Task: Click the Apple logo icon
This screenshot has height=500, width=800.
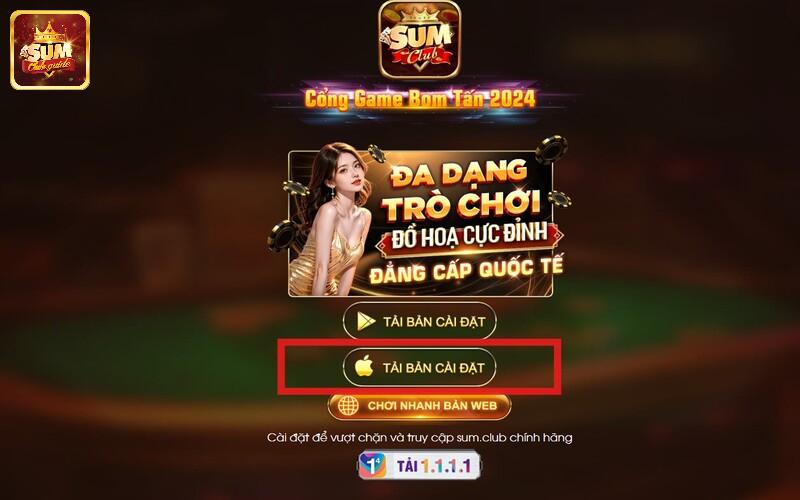Action: pos(364,366)
